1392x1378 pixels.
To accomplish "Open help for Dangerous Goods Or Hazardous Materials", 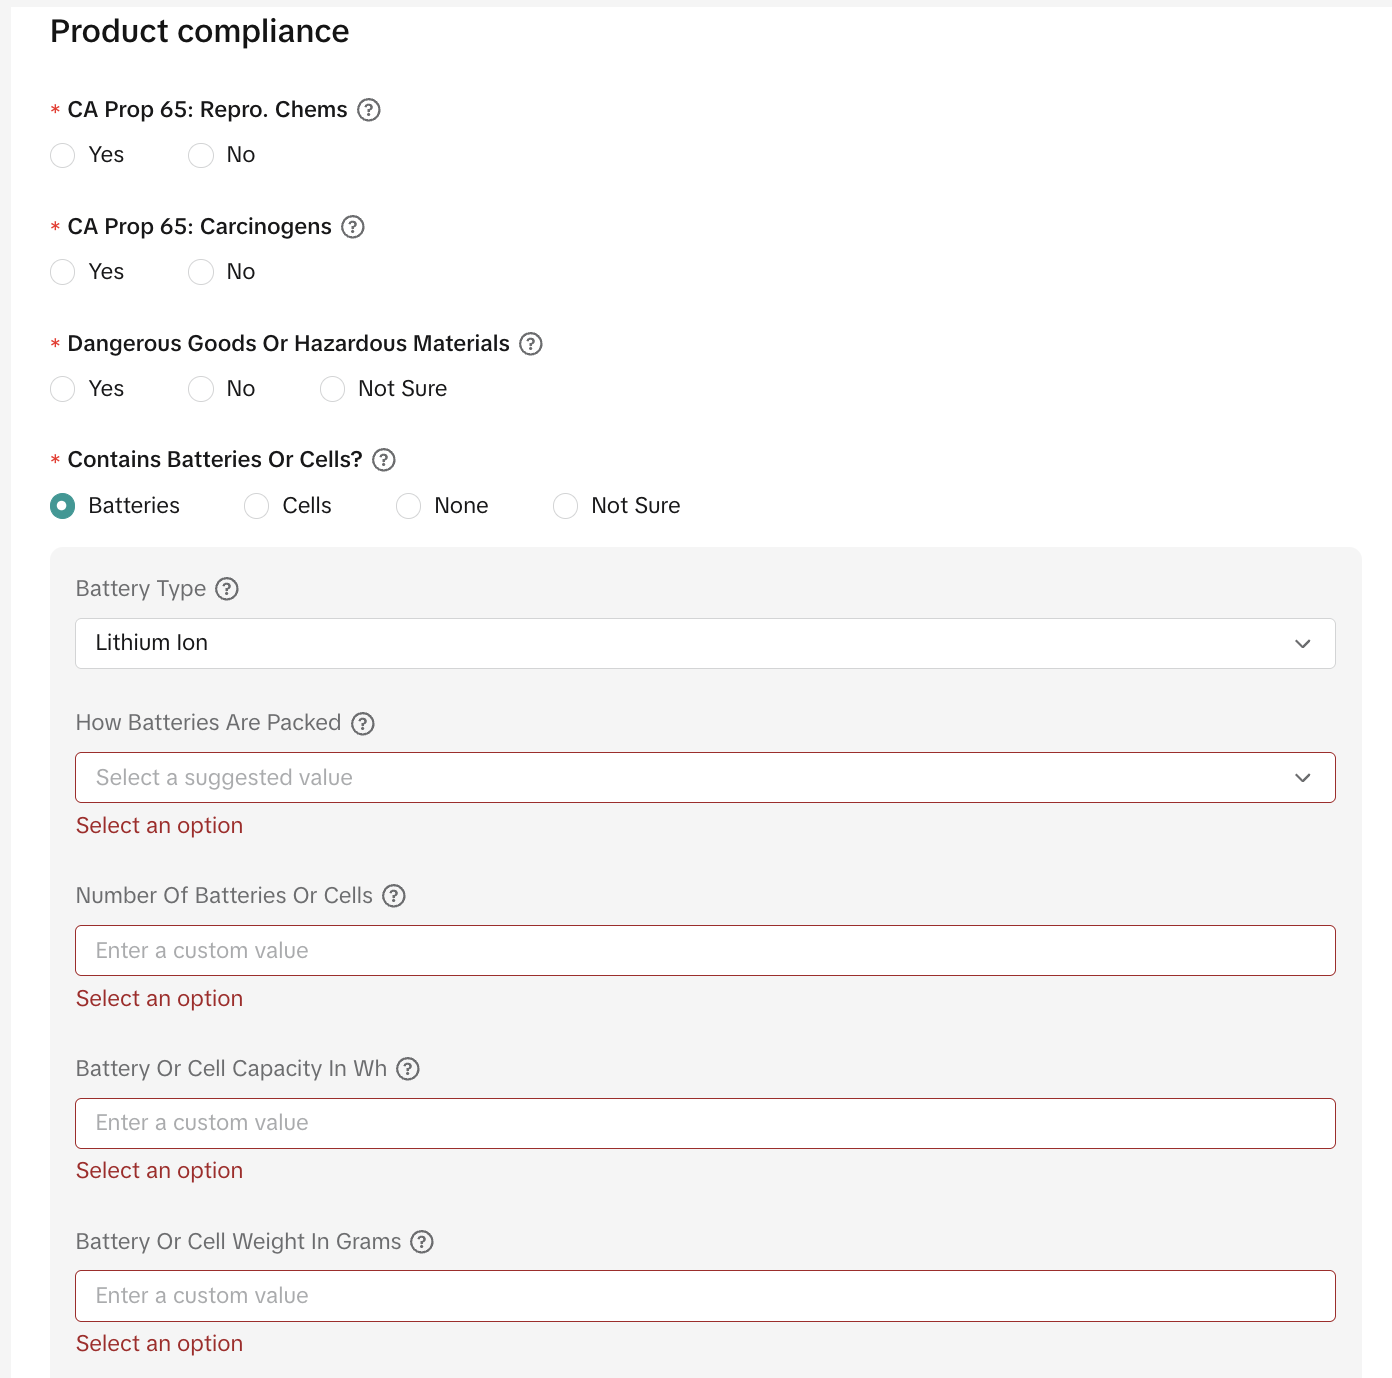I will point(531,344).
